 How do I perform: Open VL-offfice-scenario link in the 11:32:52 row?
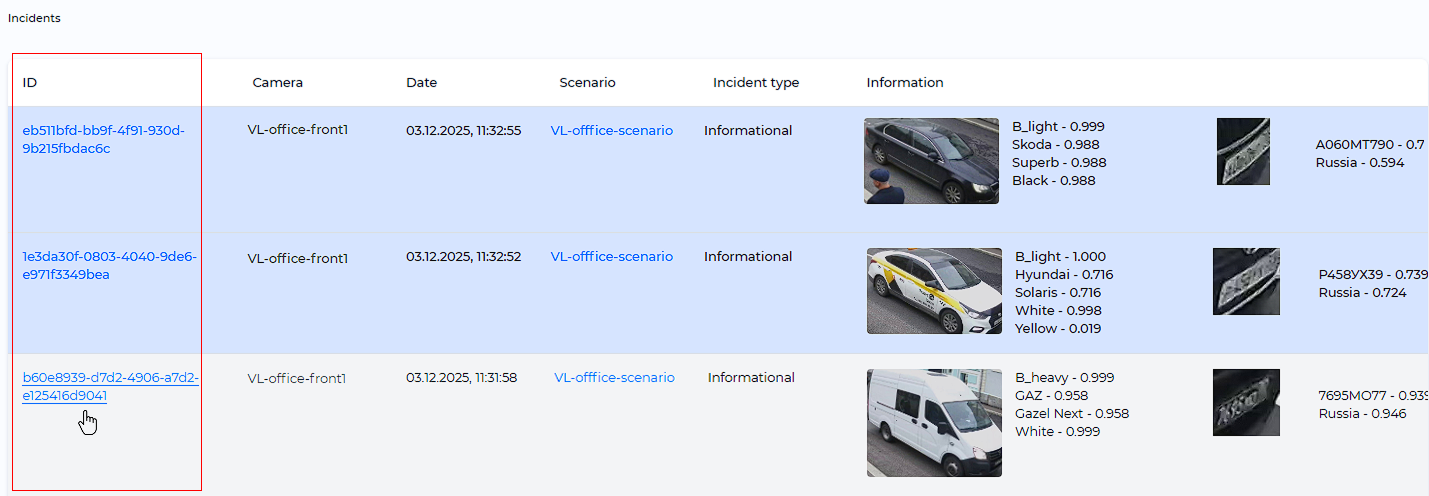tap(612, 256)
